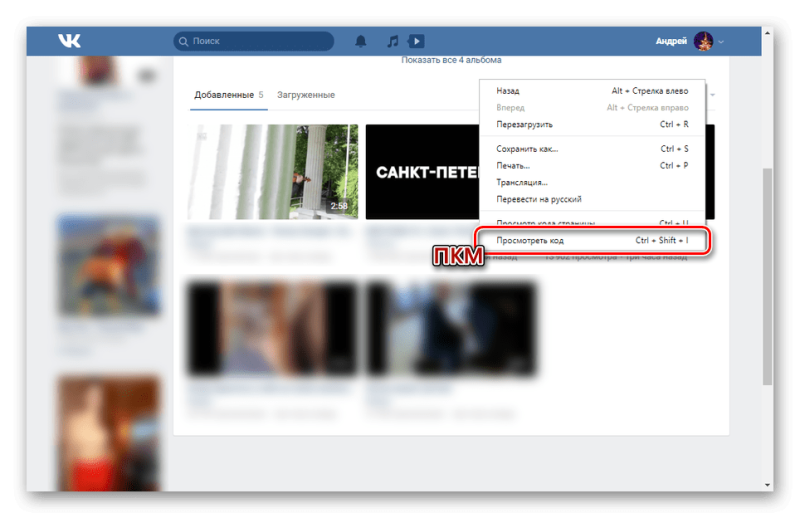
Task: Choose Перезагрузить in context menu
Action: pyautogui.click(x=592, y=125)
